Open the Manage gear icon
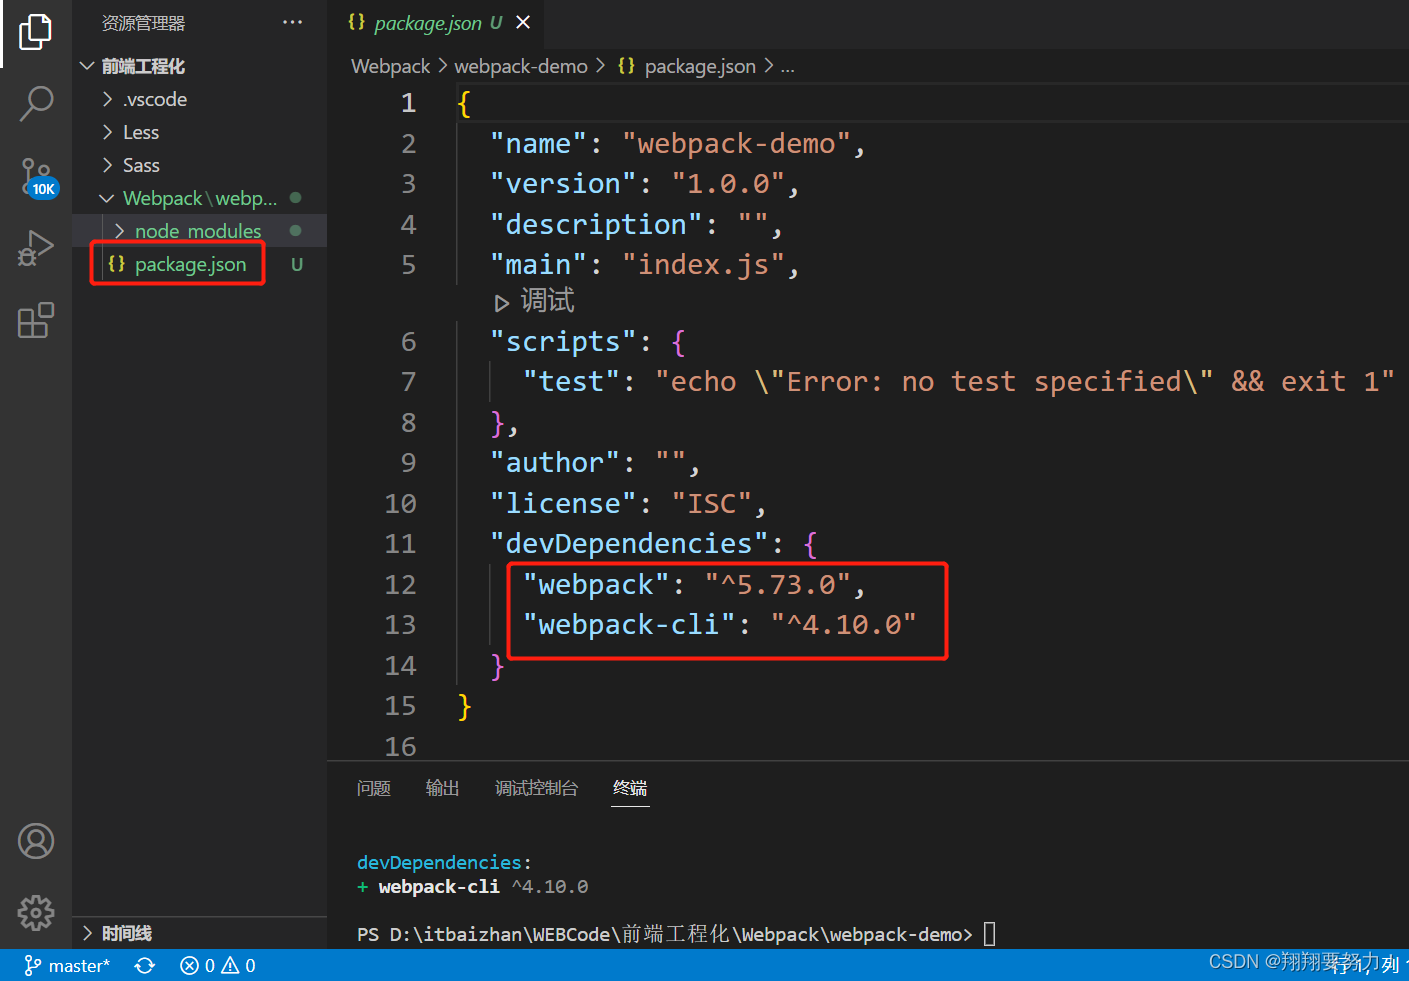 [36, 912]
